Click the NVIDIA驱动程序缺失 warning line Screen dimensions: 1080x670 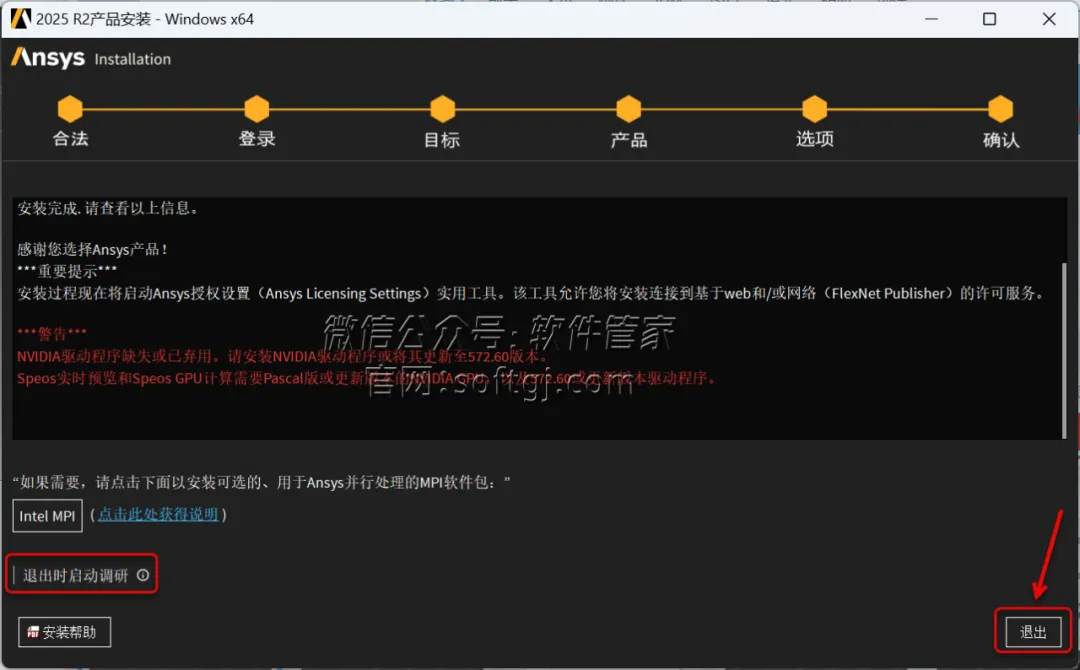coord(284,357)
